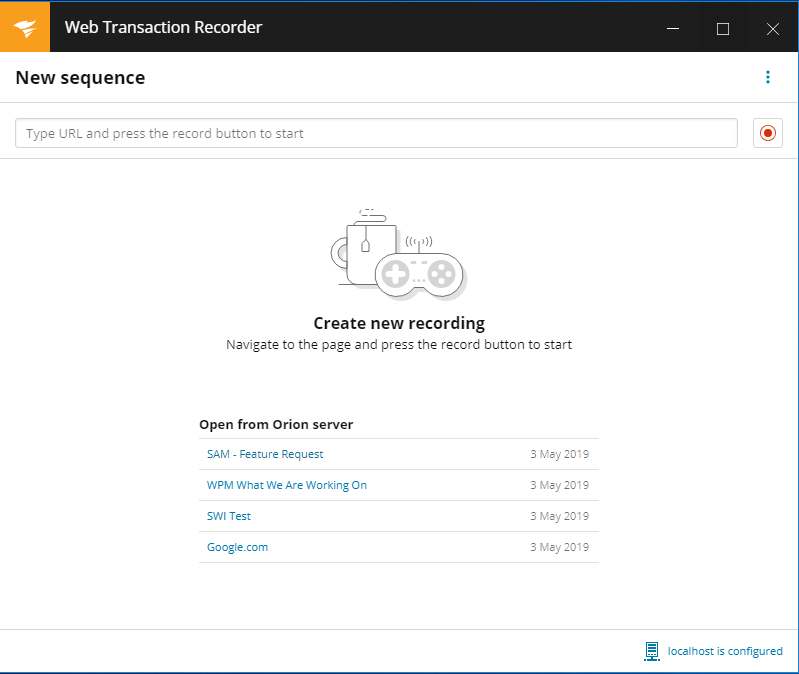Open the SAM - Feature Request recording
This screenshot has height=674, width=799.
[x=265, y=454]
